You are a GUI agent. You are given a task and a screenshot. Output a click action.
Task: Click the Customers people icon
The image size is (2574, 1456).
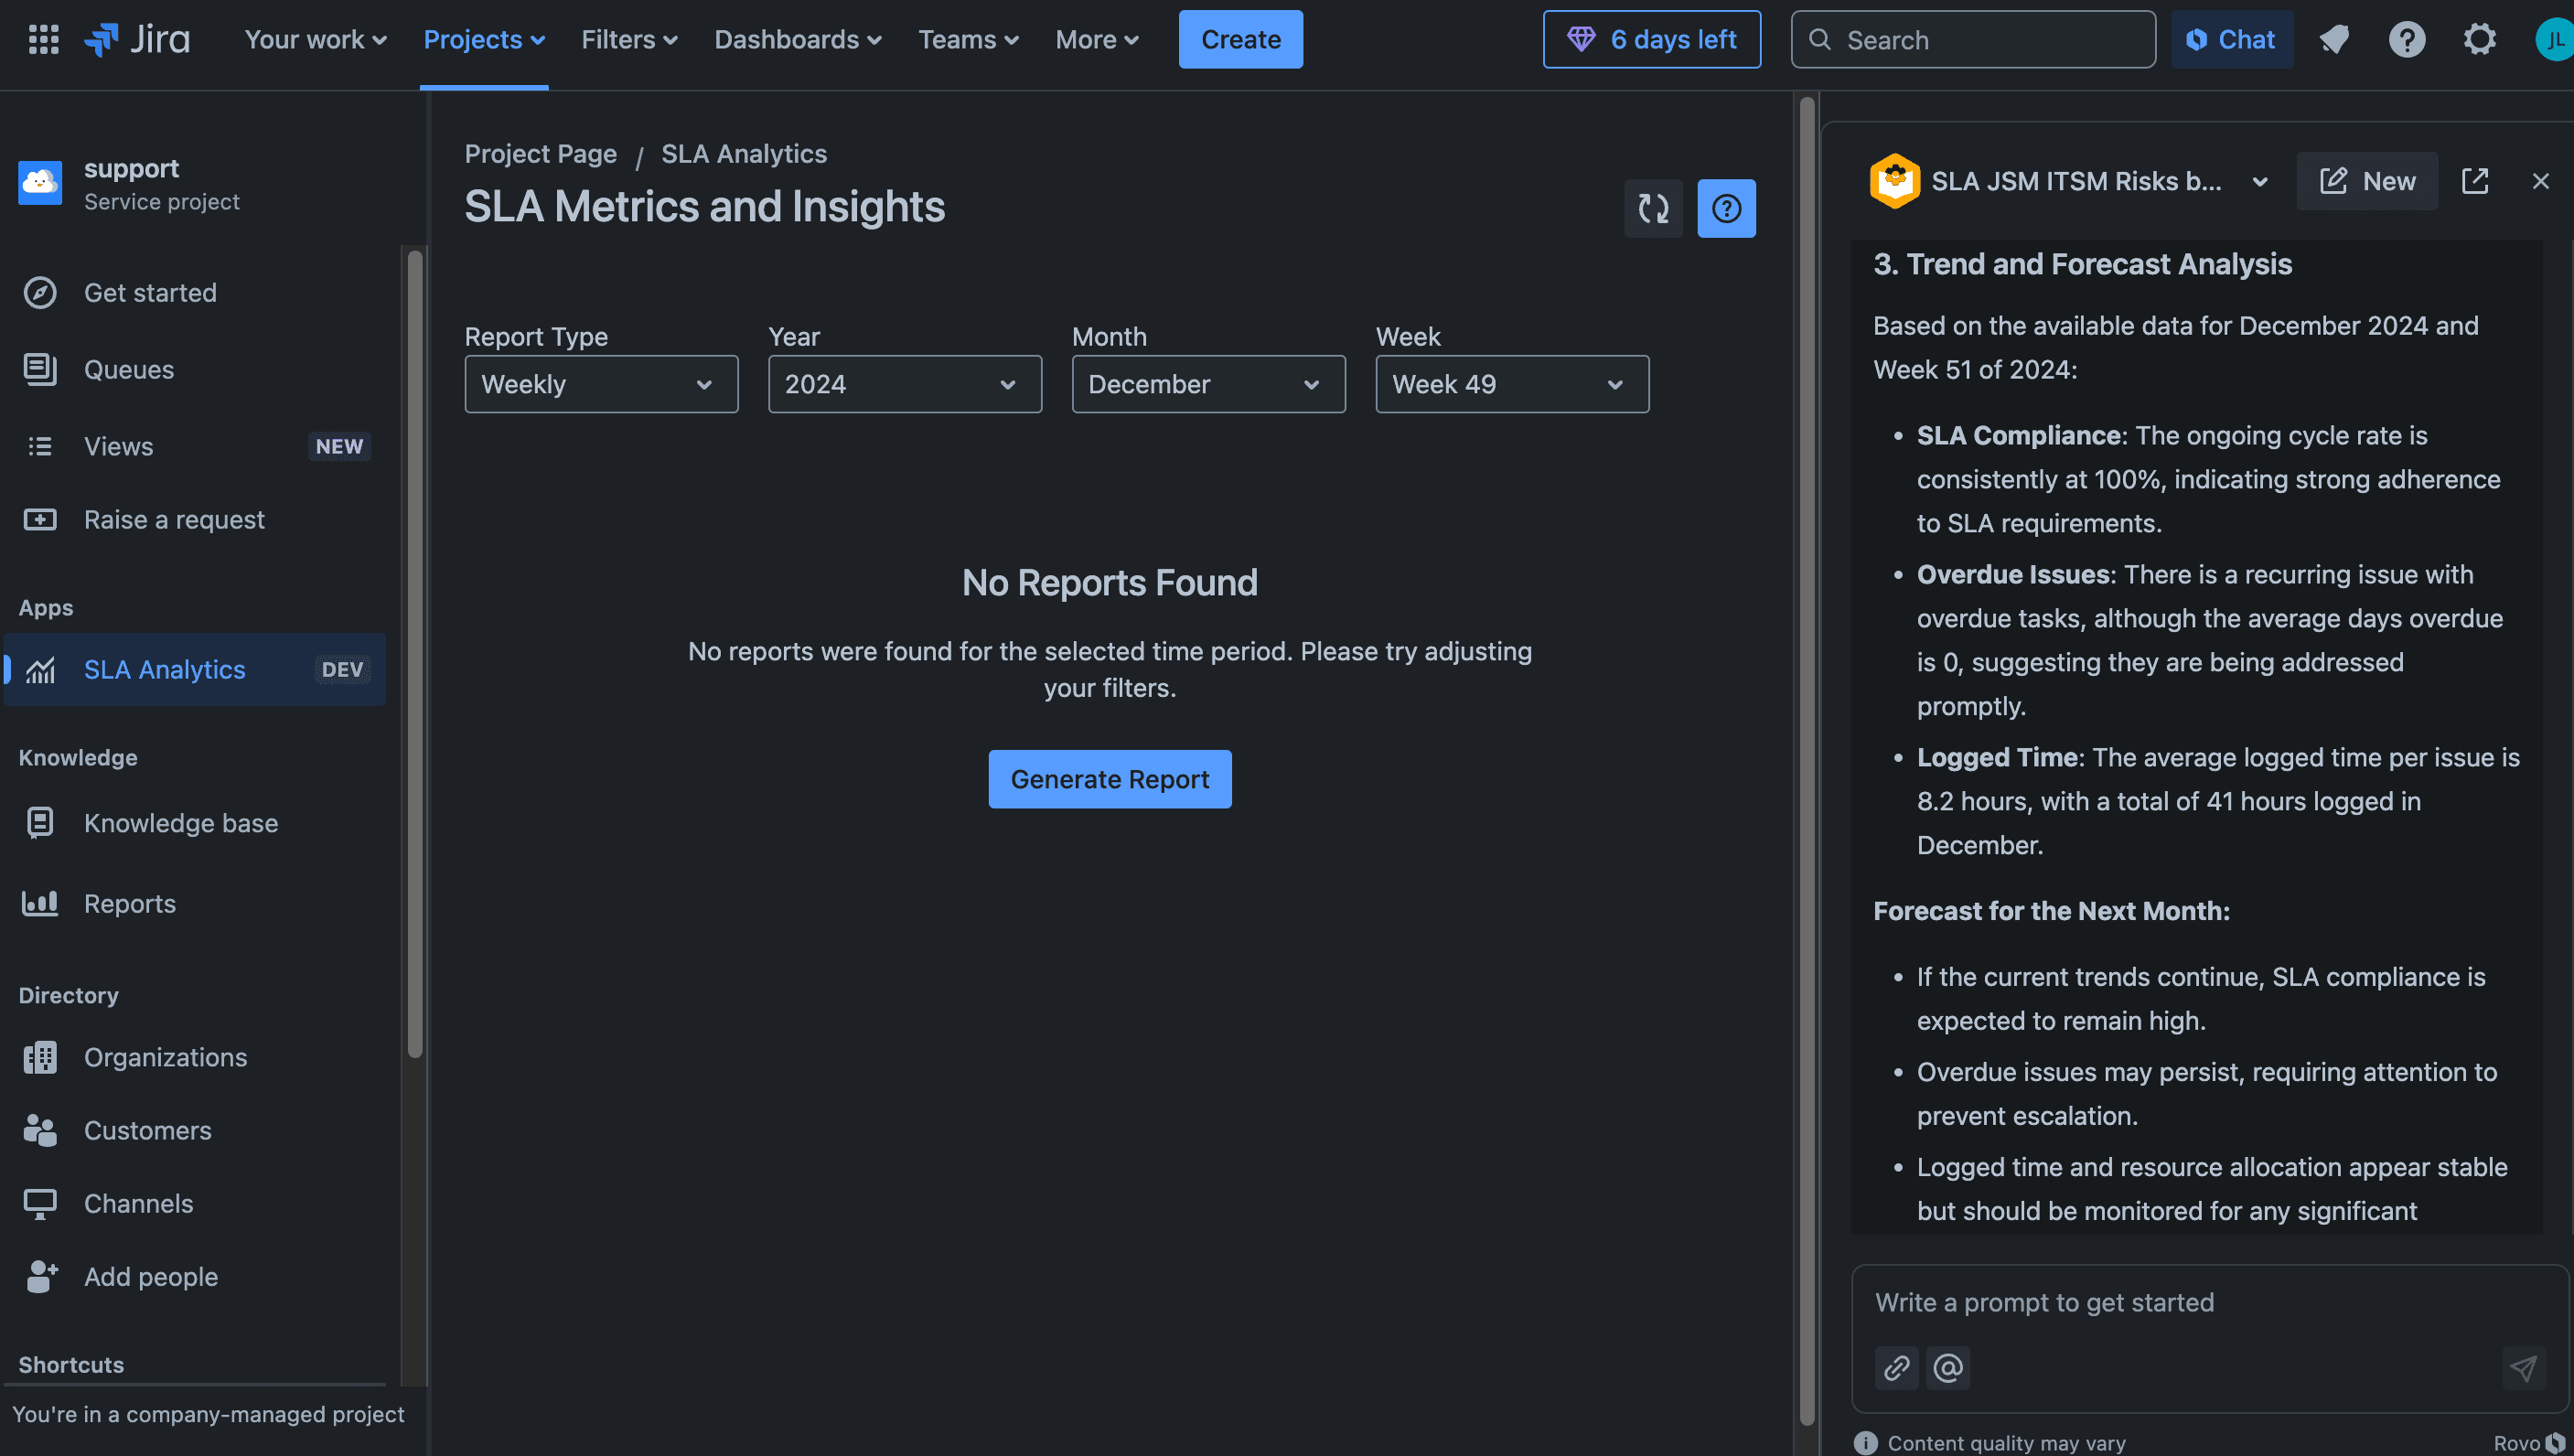[40, 1130]
